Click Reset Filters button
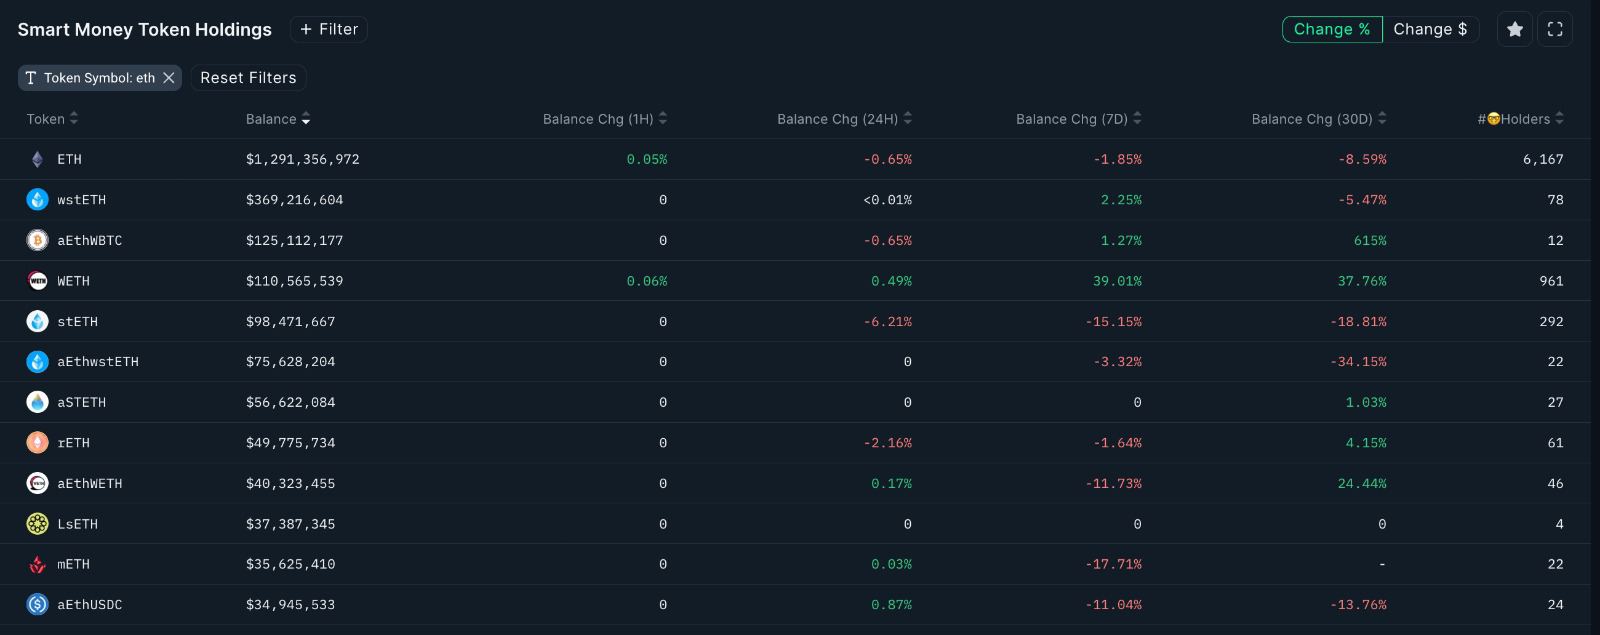 248,78
